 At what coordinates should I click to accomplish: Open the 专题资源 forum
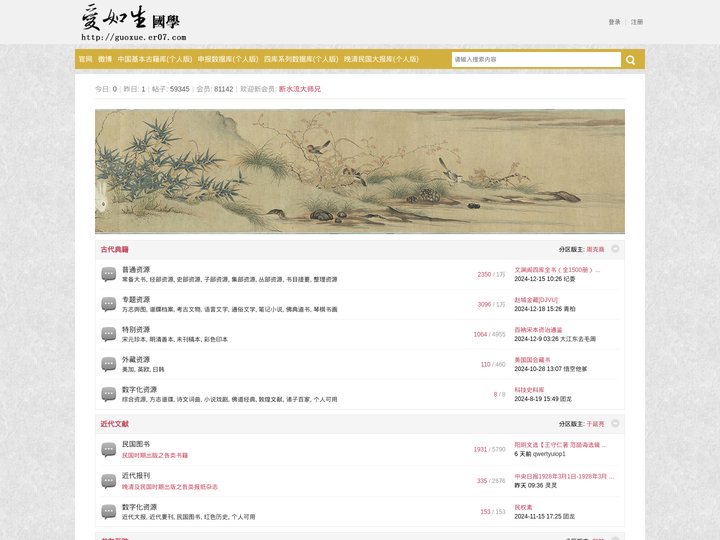coord(136,299)
